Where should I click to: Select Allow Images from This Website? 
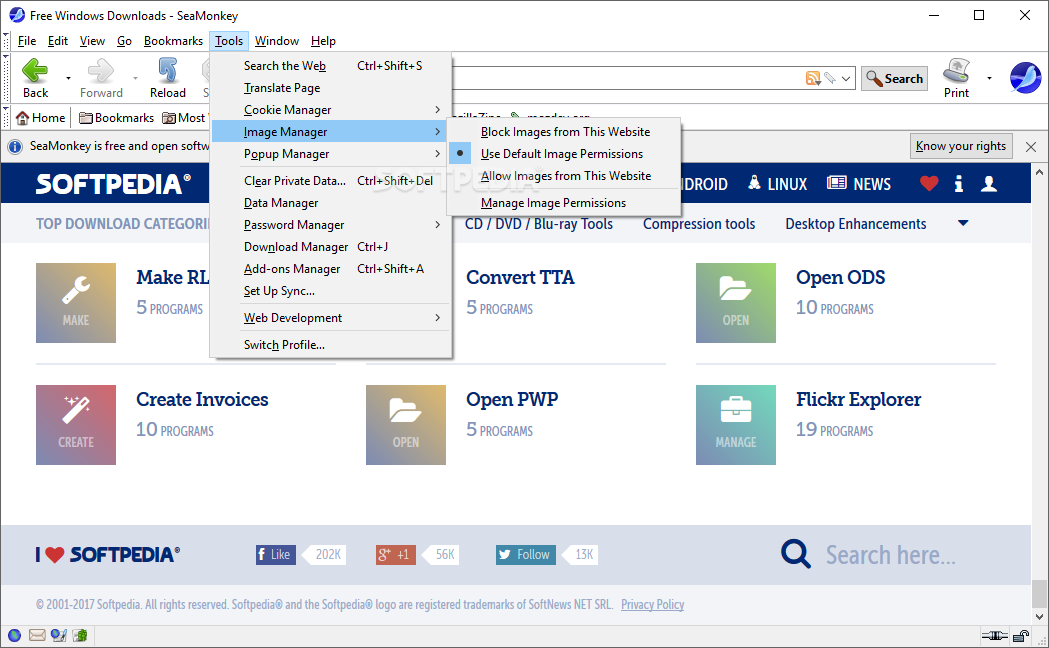[x=564, y=176]
